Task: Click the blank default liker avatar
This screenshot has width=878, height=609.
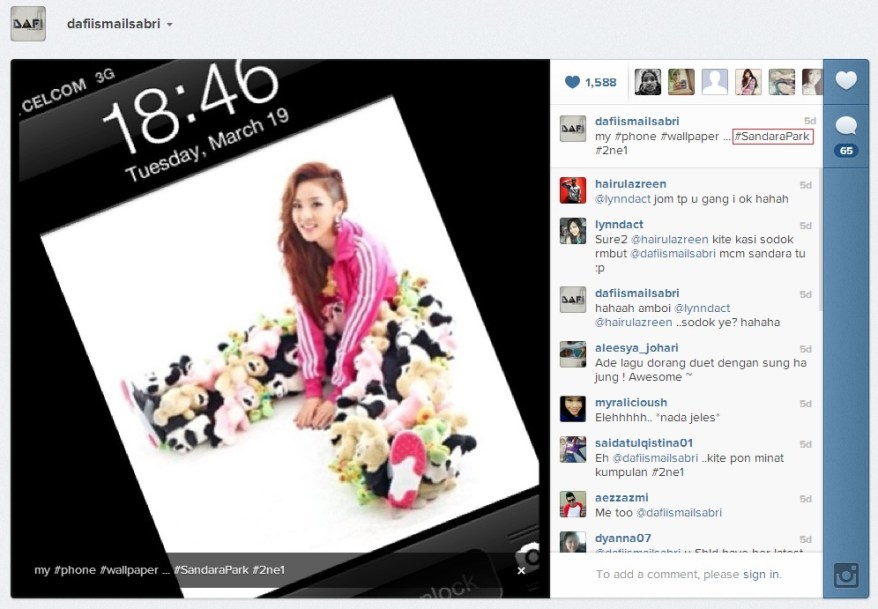Action: pos(714,82)
